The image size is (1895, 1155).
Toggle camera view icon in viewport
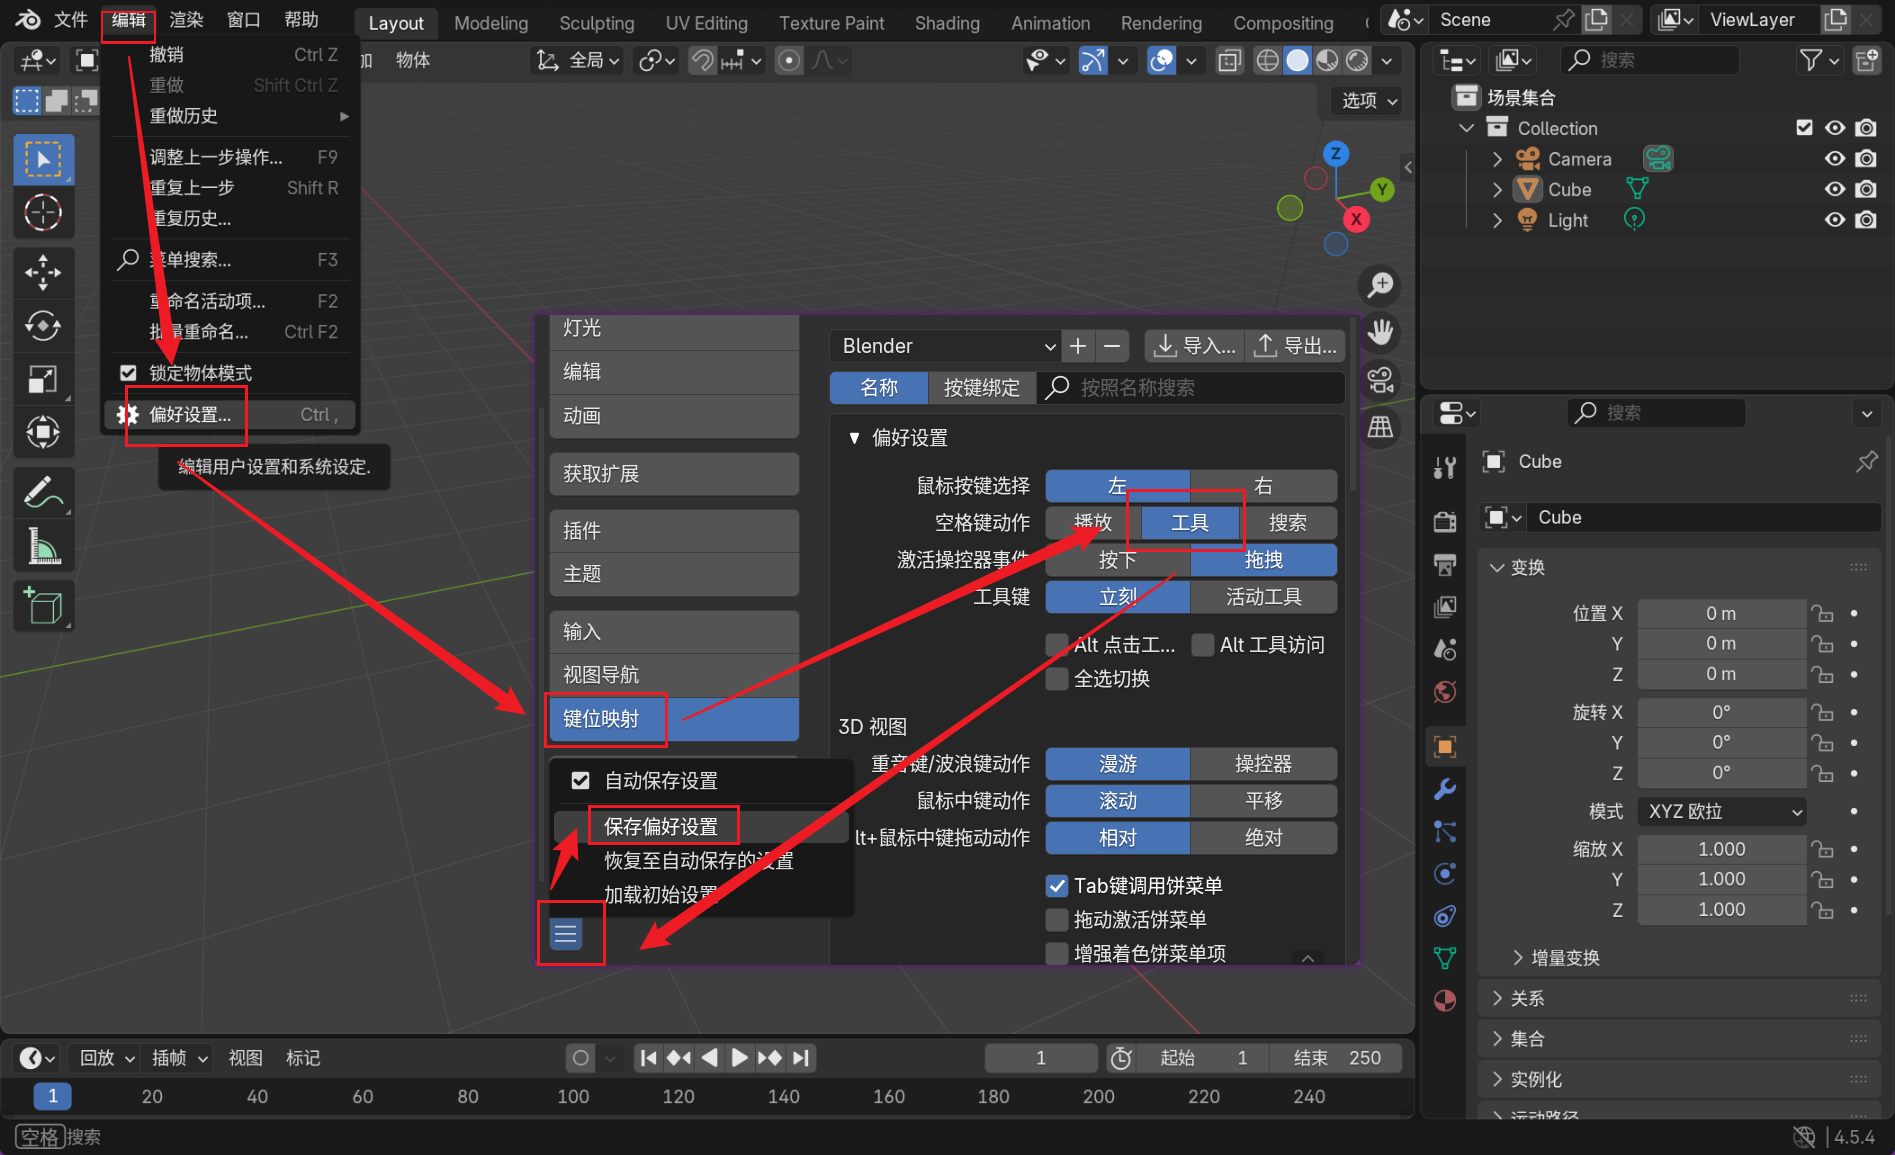1381,380
